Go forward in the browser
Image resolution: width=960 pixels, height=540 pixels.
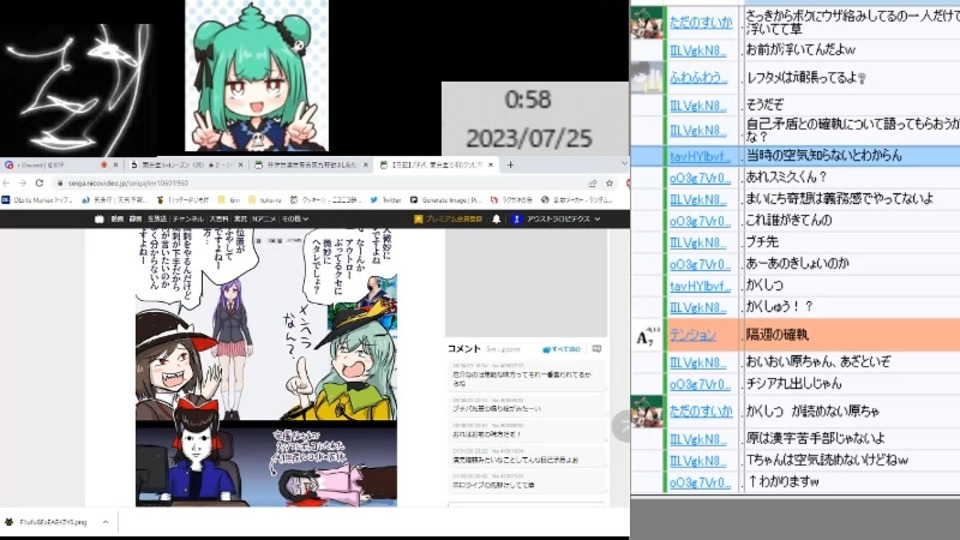click(23, 183)
